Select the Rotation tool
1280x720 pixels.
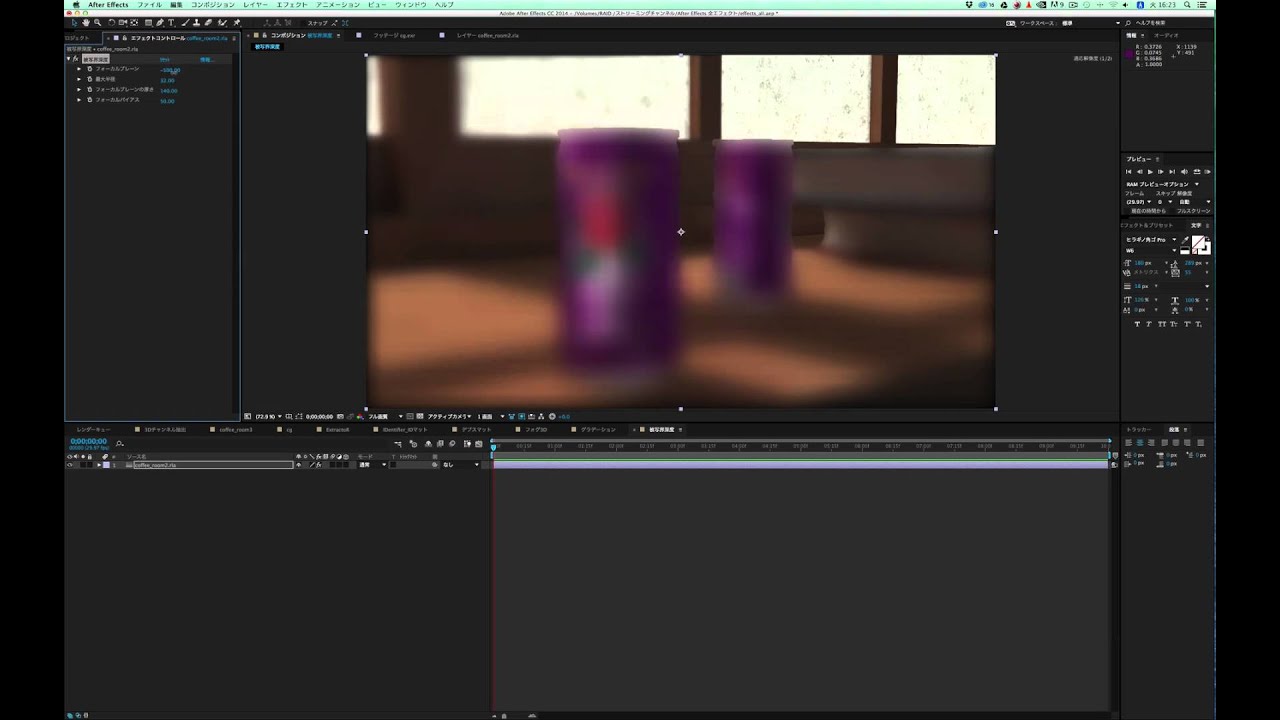tap(111, 22)
